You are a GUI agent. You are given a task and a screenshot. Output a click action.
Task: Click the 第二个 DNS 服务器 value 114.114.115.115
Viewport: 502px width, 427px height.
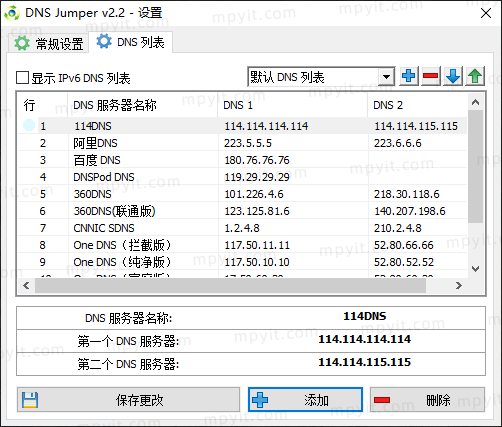point(365,362)
